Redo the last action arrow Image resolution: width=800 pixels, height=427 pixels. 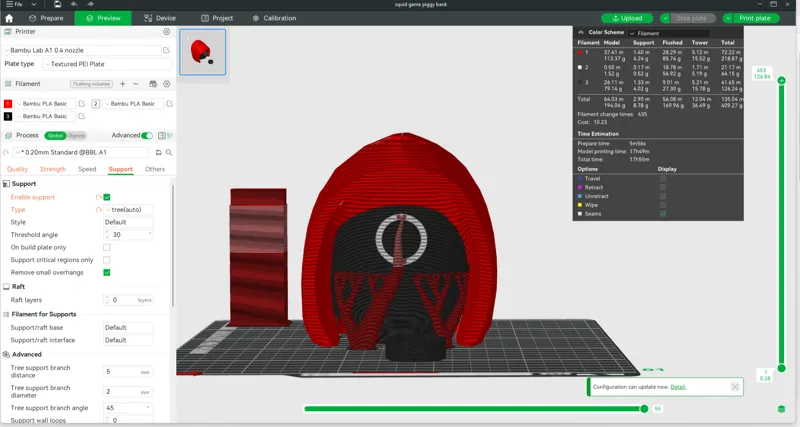tap(90, 4)
